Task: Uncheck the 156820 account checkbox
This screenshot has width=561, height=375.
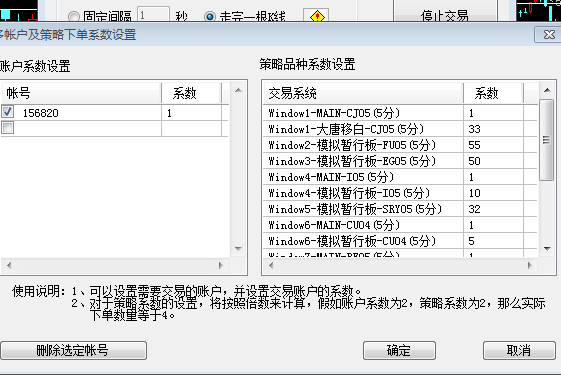Action: click(x=8, y=112)
